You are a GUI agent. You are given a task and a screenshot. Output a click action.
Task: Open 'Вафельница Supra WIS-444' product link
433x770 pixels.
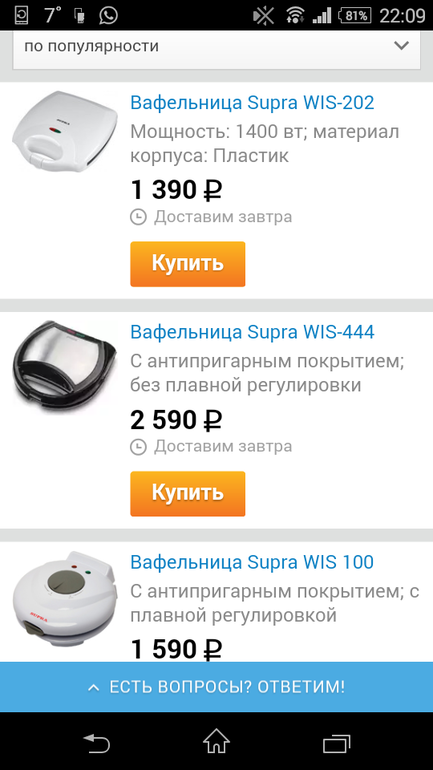point(252,332)
